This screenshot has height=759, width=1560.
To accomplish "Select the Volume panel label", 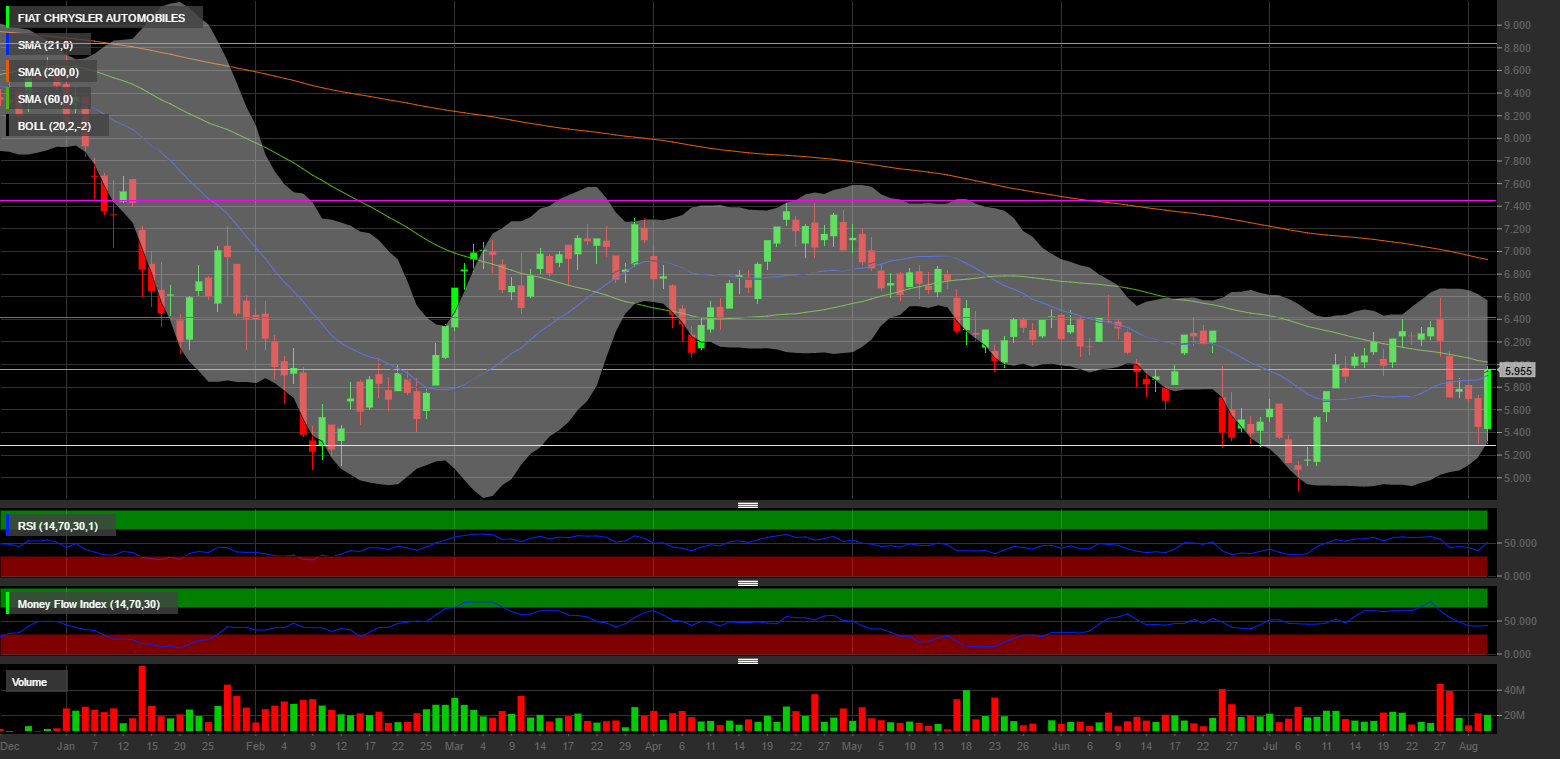I will [x=37, y=682].
